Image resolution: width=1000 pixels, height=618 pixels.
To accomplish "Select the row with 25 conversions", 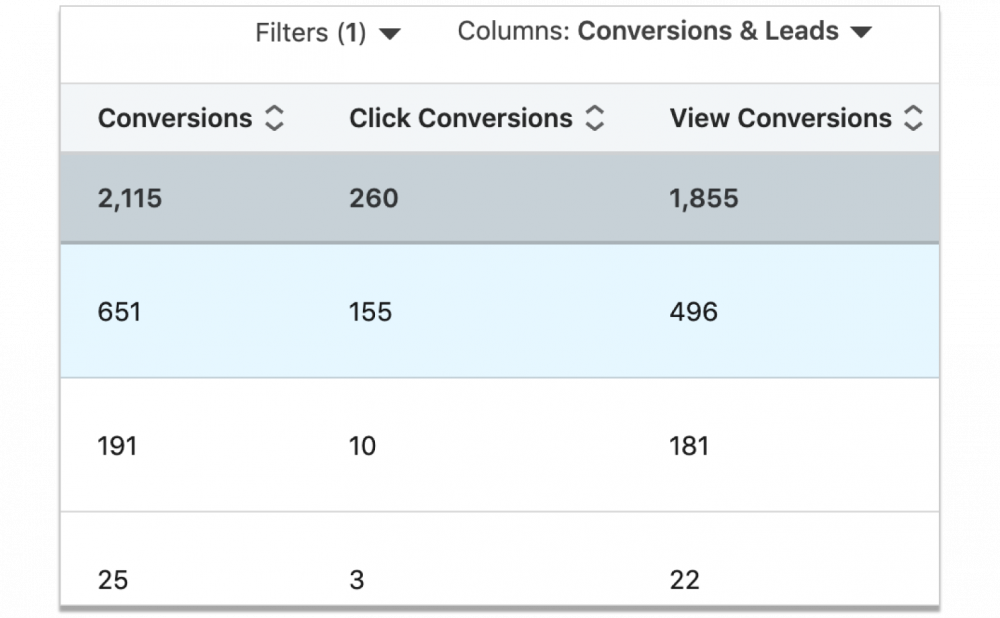I will pos(499,560).
